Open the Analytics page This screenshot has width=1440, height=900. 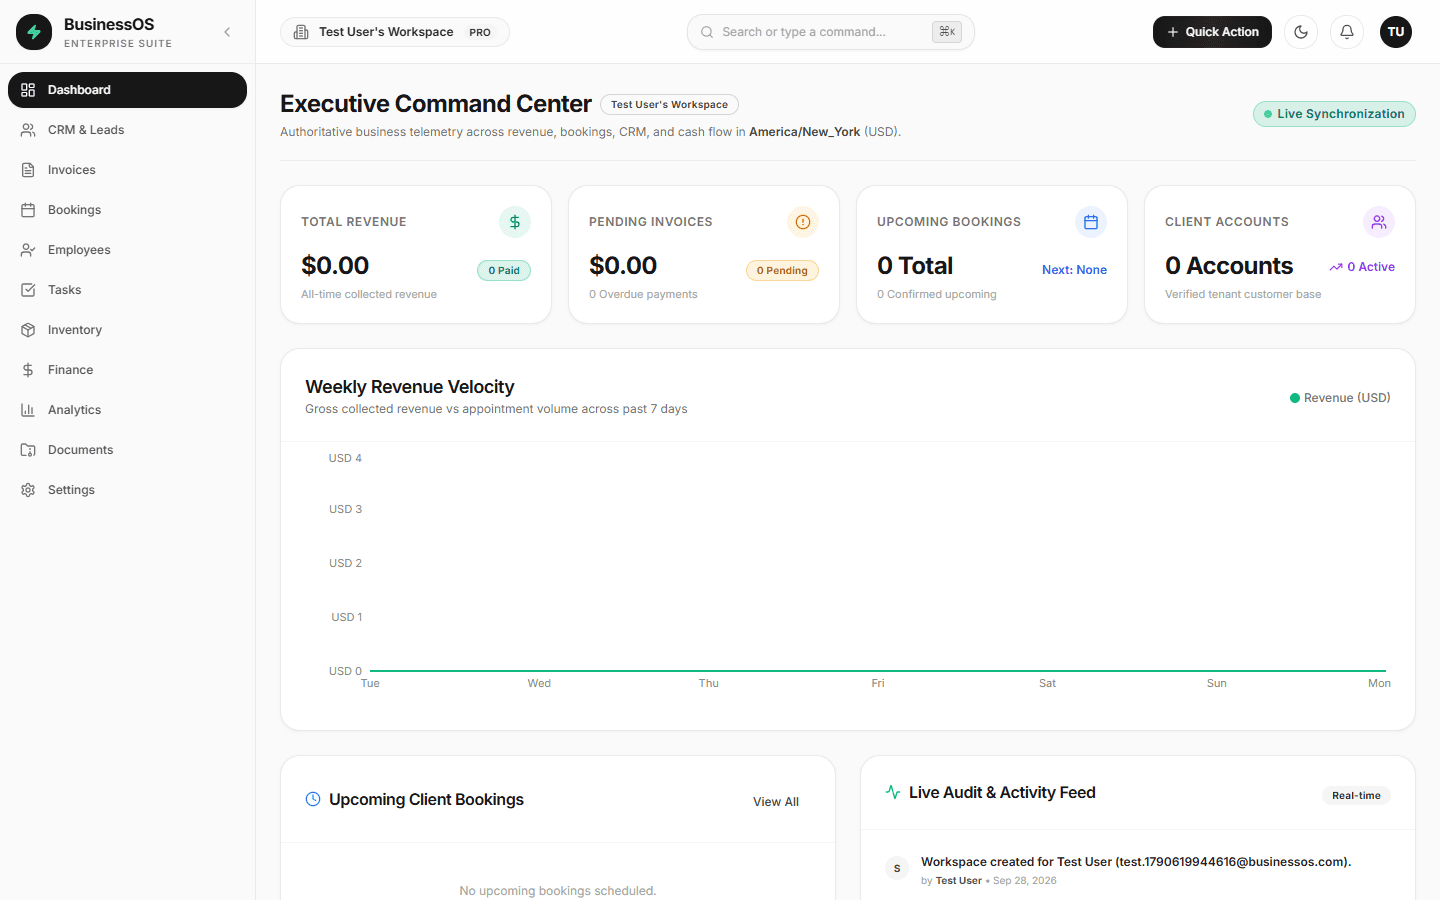pyautogui.click(x=127, y=410)
